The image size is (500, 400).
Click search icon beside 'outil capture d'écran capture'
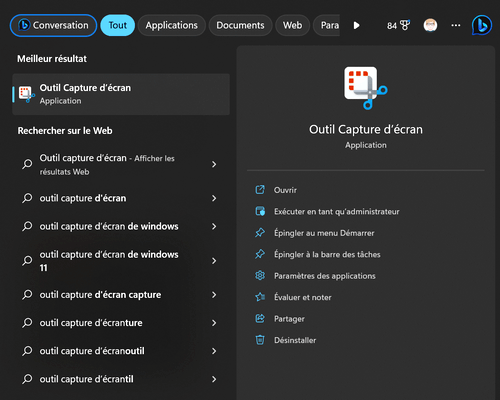(x=27, y=295)
